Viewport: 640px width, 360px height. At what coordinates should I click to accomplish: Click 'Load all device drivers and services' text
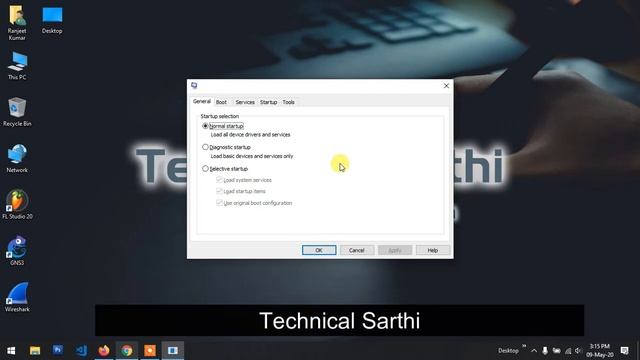251,135
